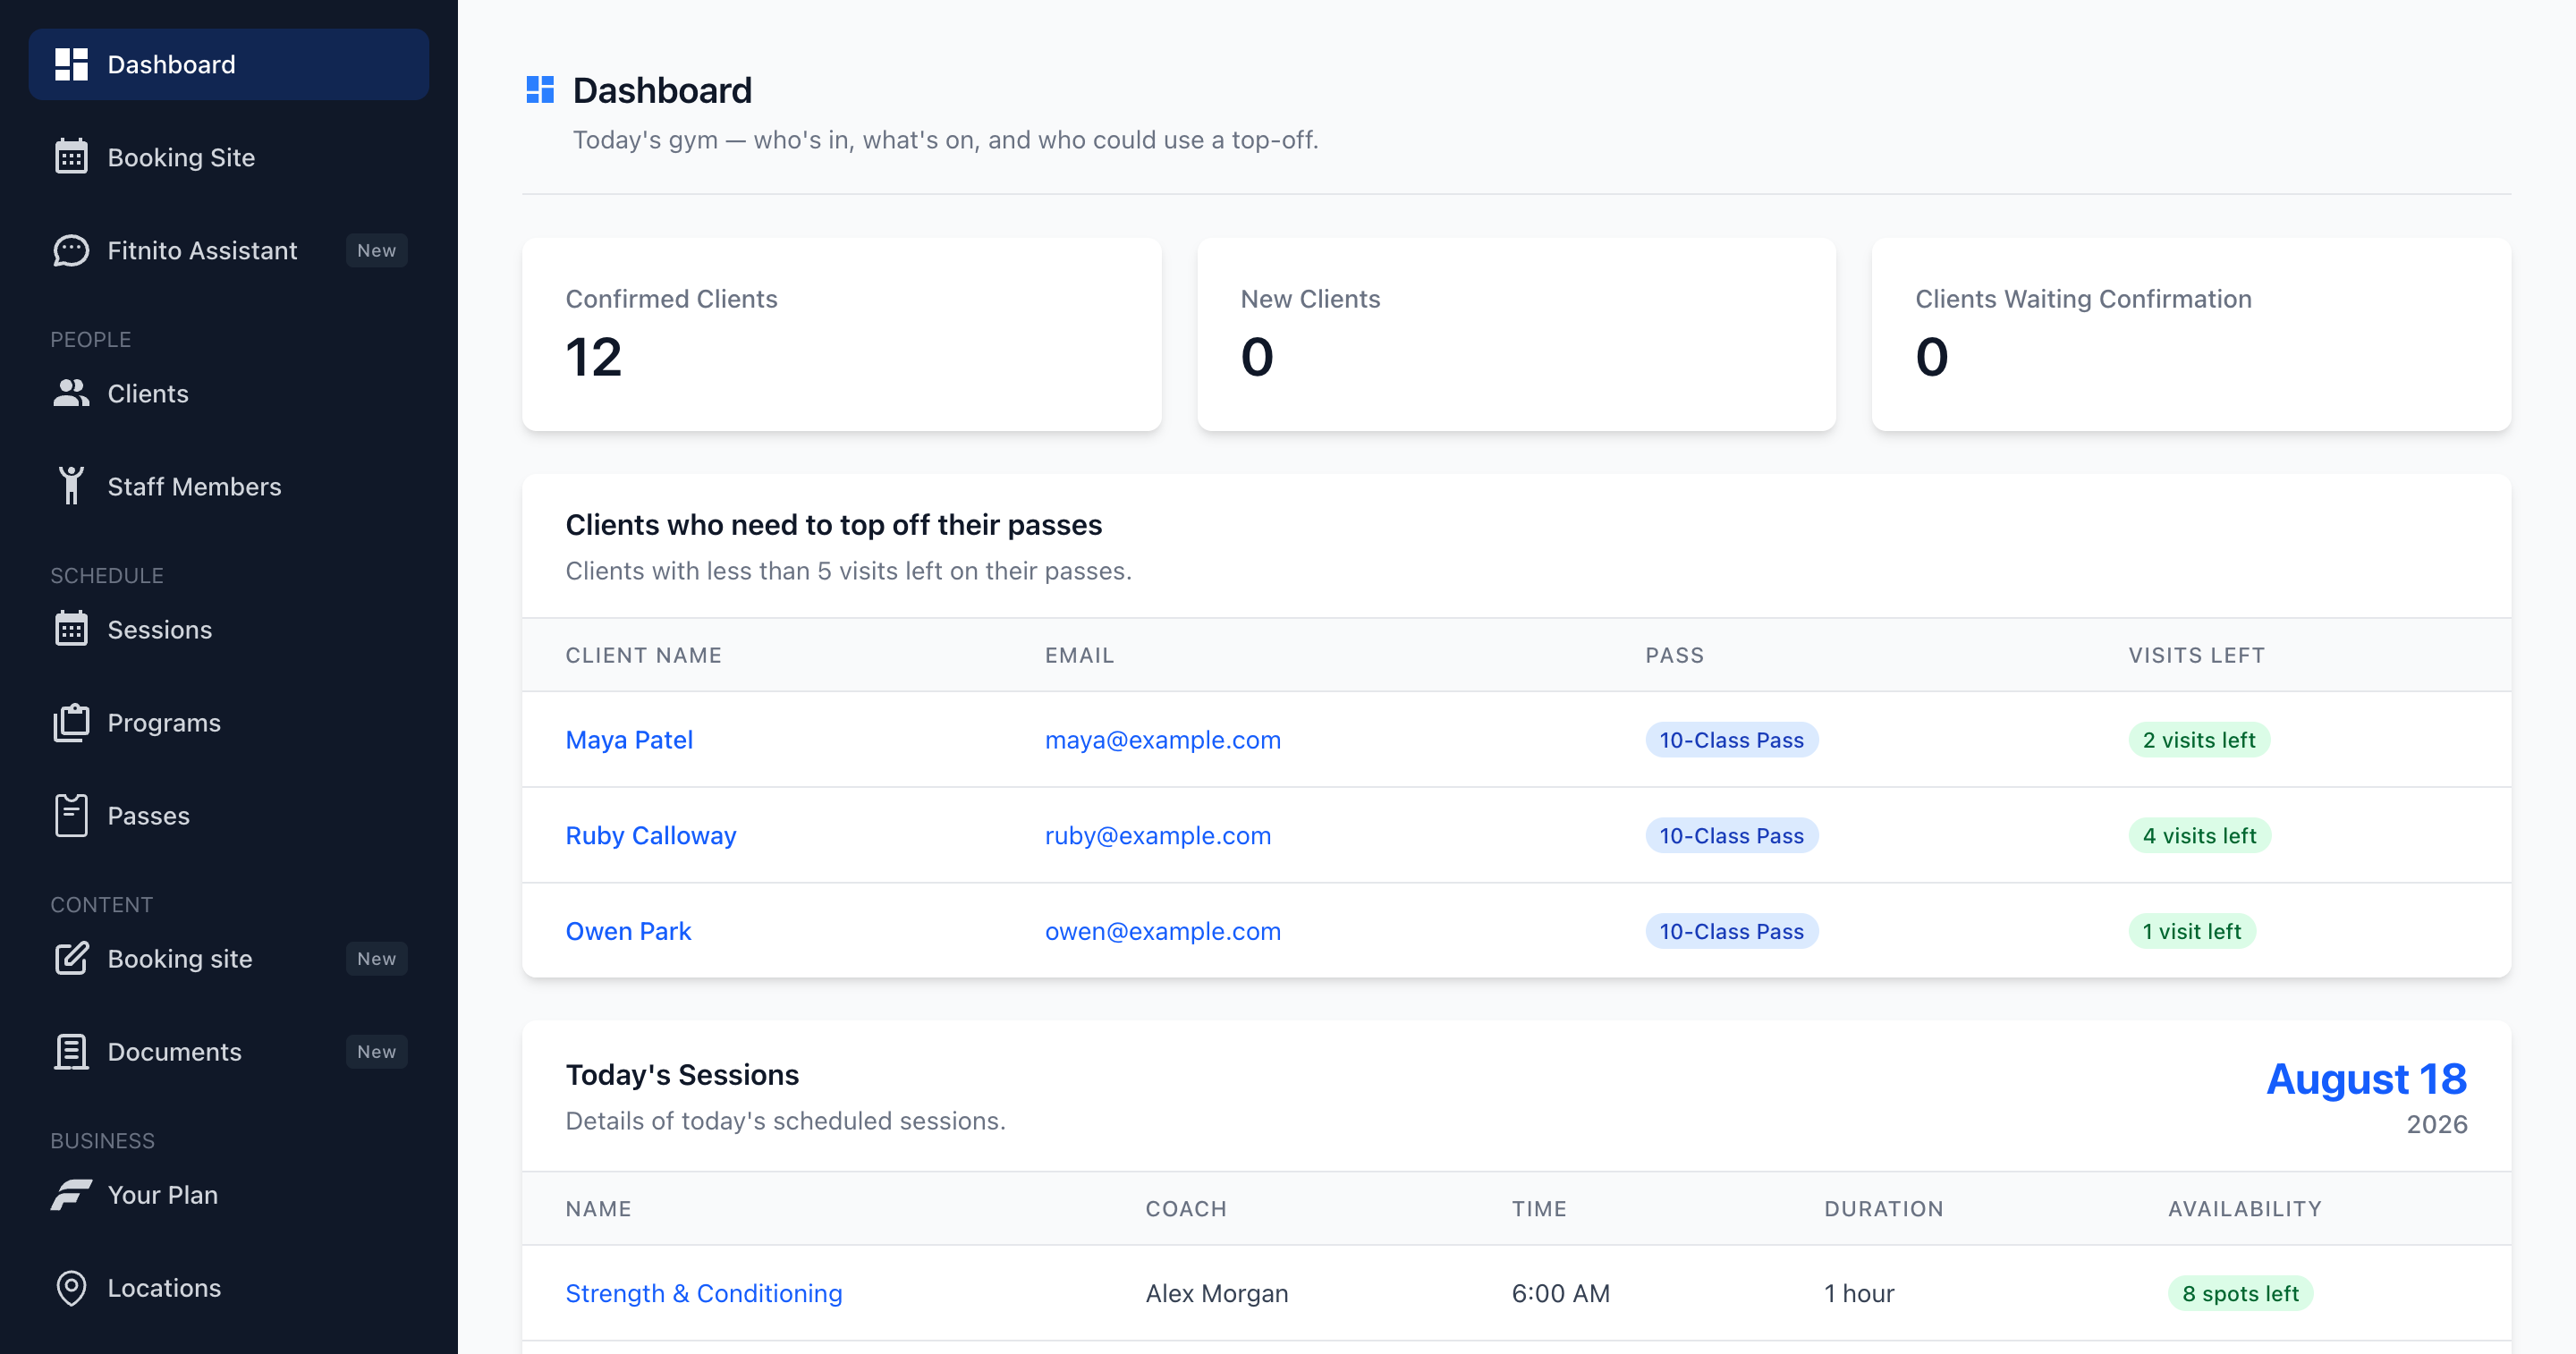Click the Your Plan logo icon

coord(71,1194)
